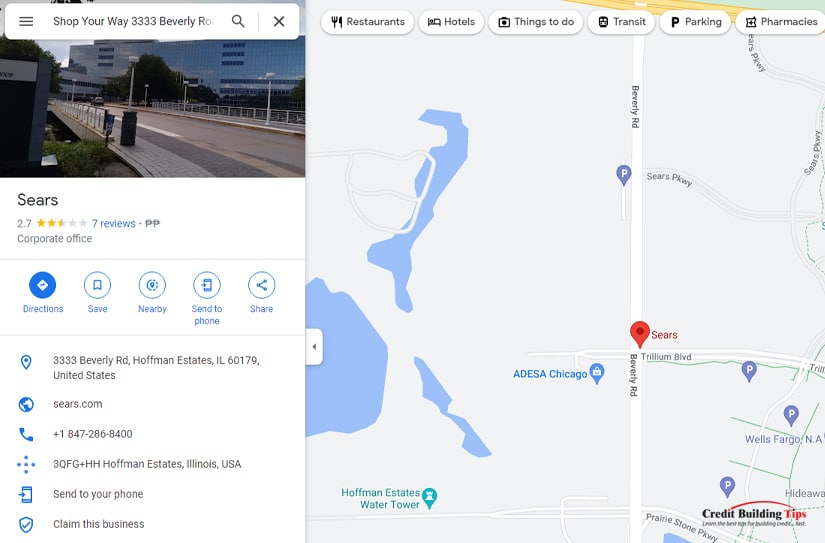Open the sears.com website link
The width and height of the screenshot is (825, 543).
[78, 404]
